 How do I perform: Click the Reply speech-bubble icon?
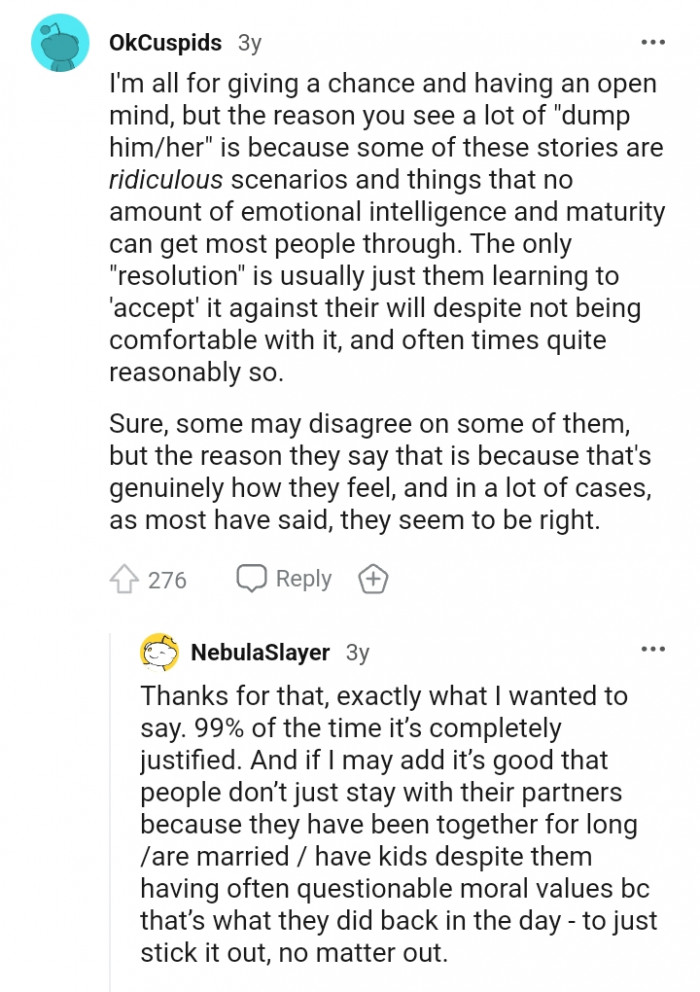point(251,578)
